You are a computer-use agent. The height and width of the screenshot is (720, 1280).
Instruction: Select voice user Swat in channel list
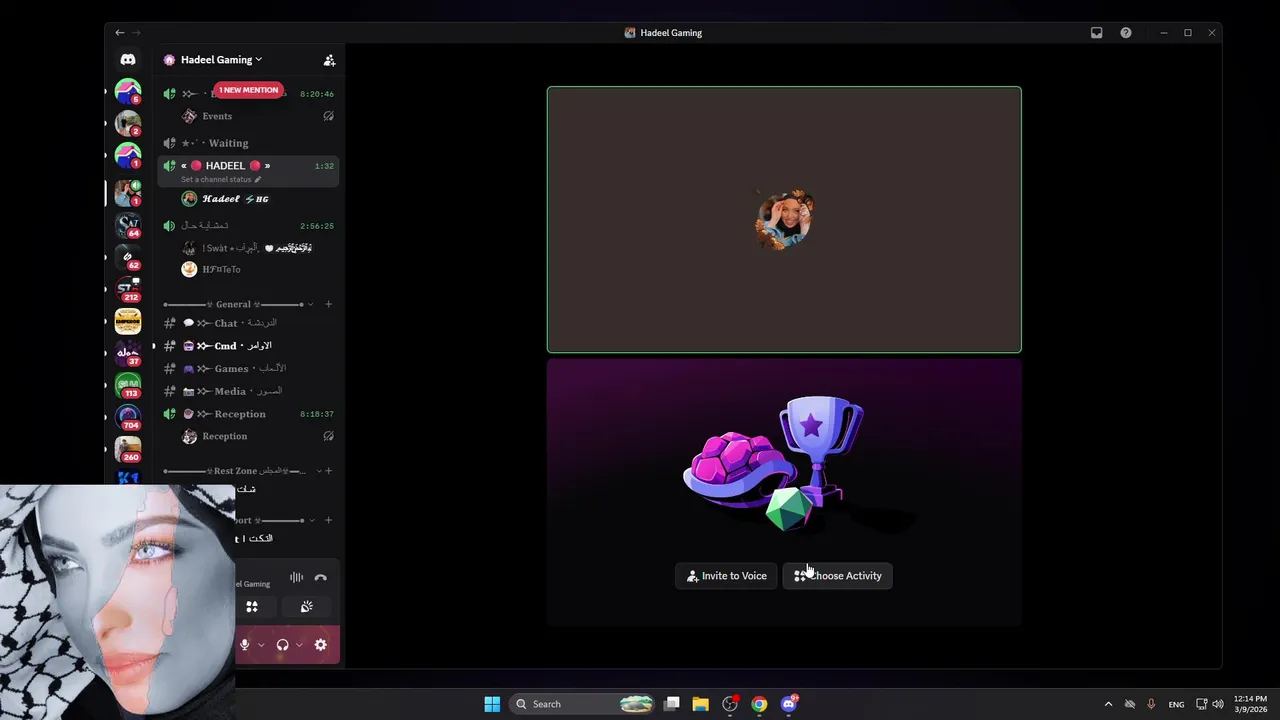coord(258,247)
